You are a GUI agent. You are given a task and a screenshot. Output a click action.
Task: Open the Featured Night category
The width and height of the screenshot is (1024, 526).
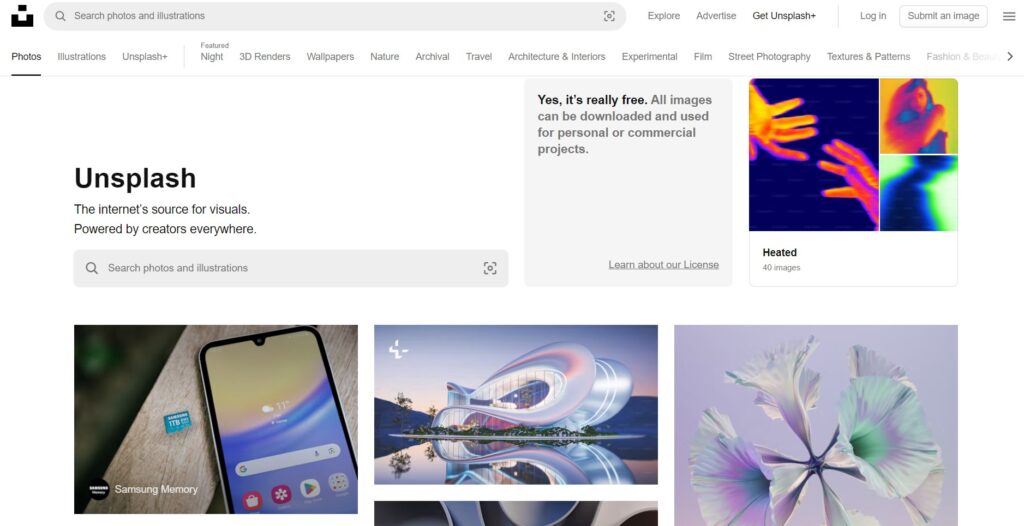212,57
